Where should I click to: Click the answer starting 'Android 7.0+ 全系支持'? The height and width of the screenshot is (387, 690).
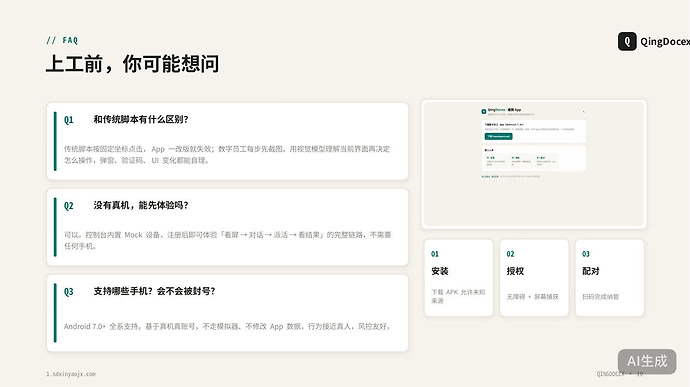click(x=228, y=326)
